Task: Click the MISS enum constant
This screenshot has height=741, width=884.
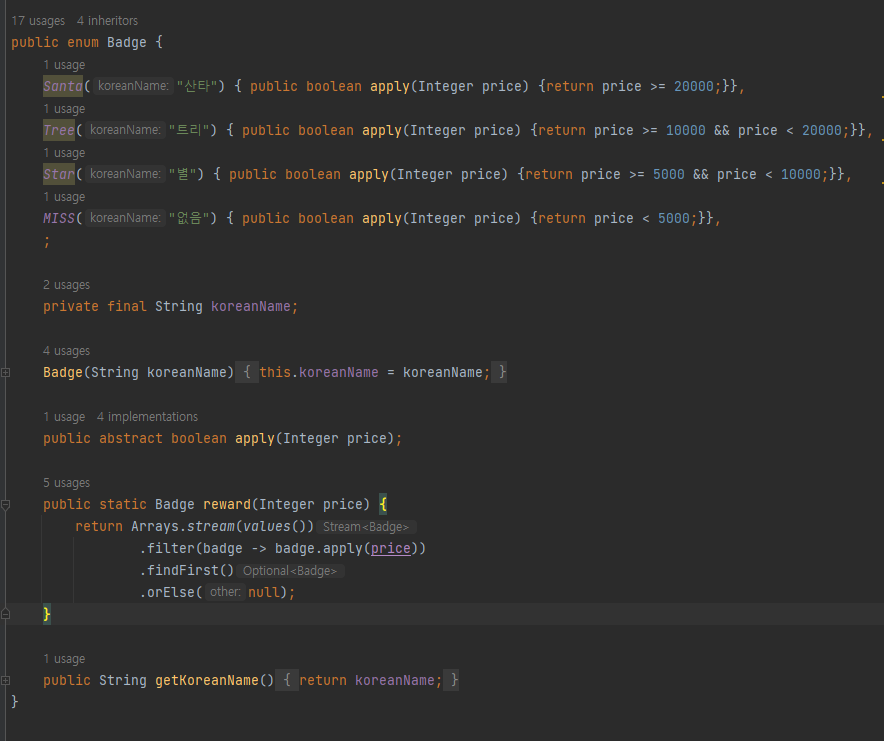Action: point(59,218)
